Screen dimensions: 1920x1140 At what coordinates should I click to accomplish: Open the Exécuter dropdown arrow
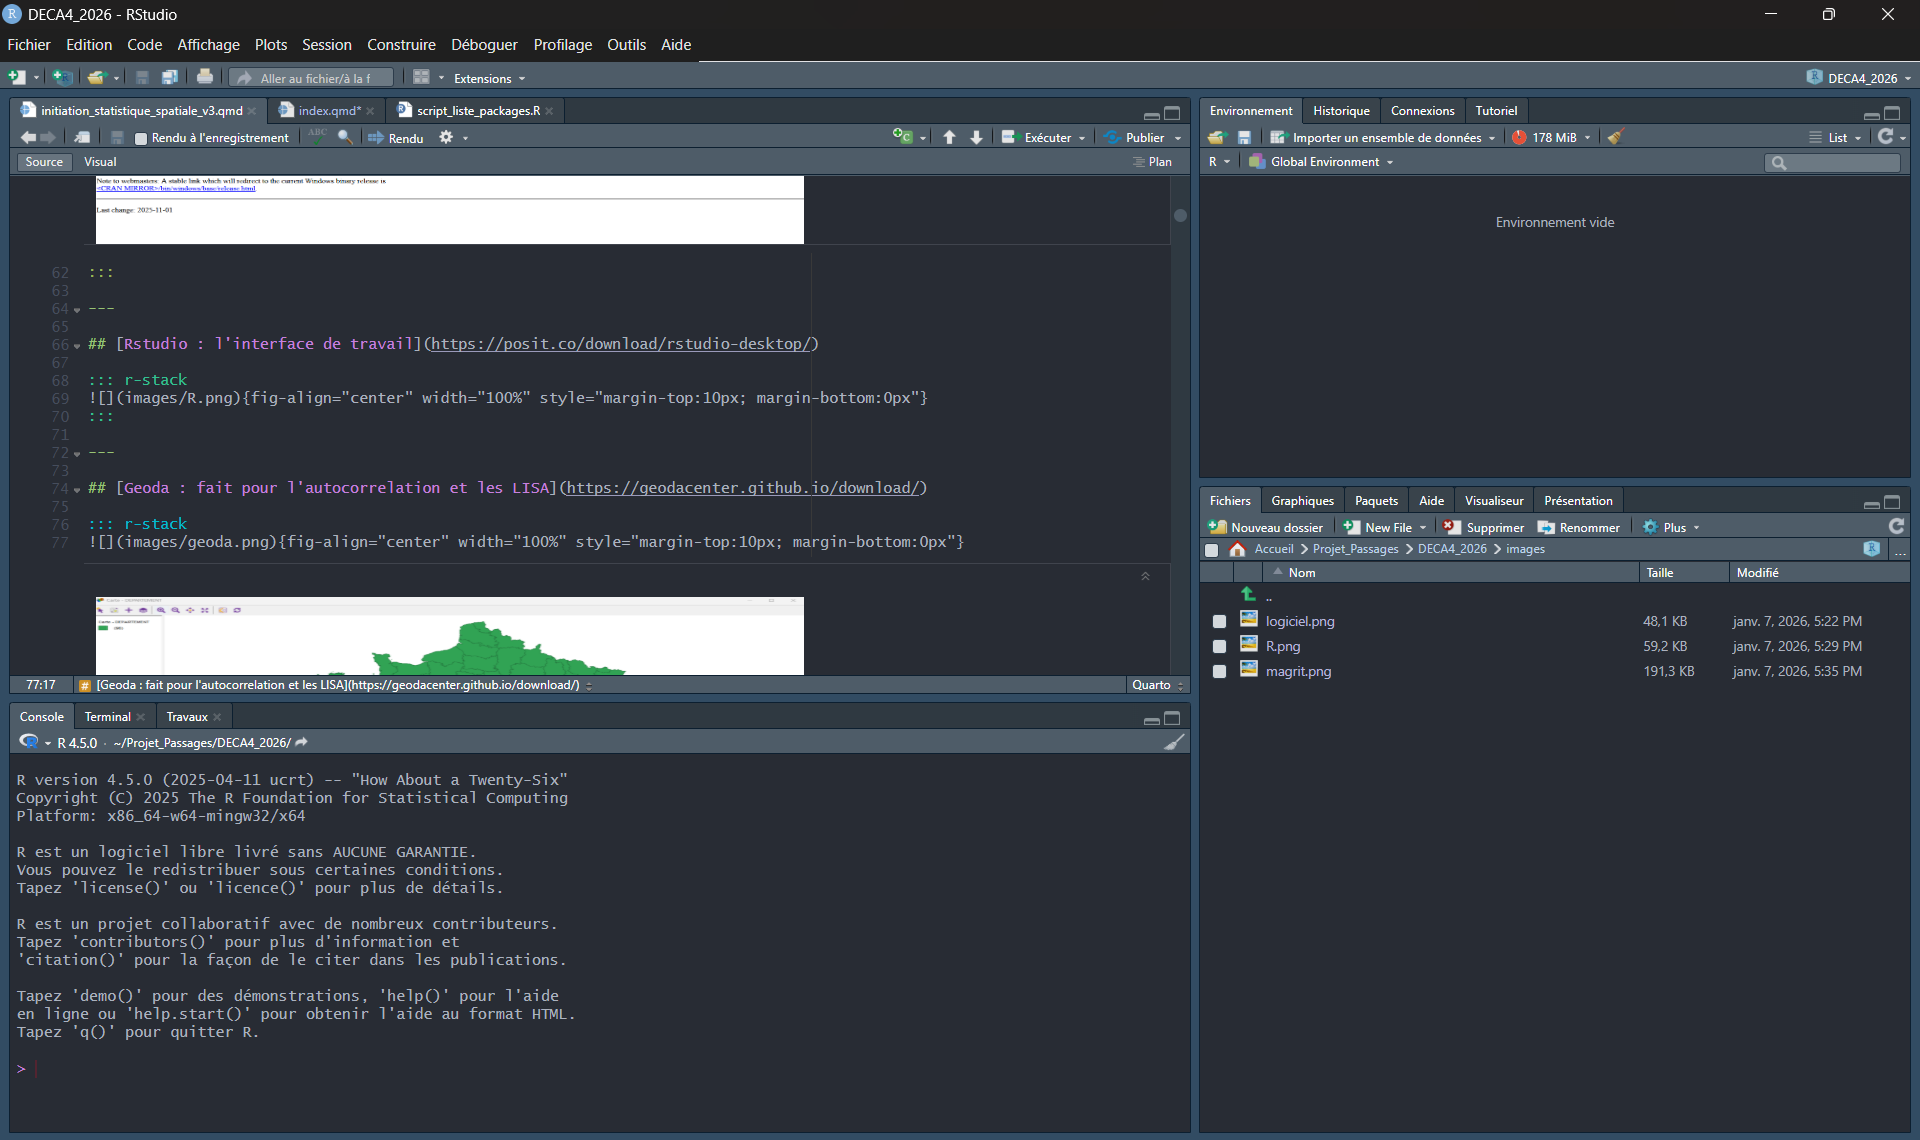(1082, 138)
